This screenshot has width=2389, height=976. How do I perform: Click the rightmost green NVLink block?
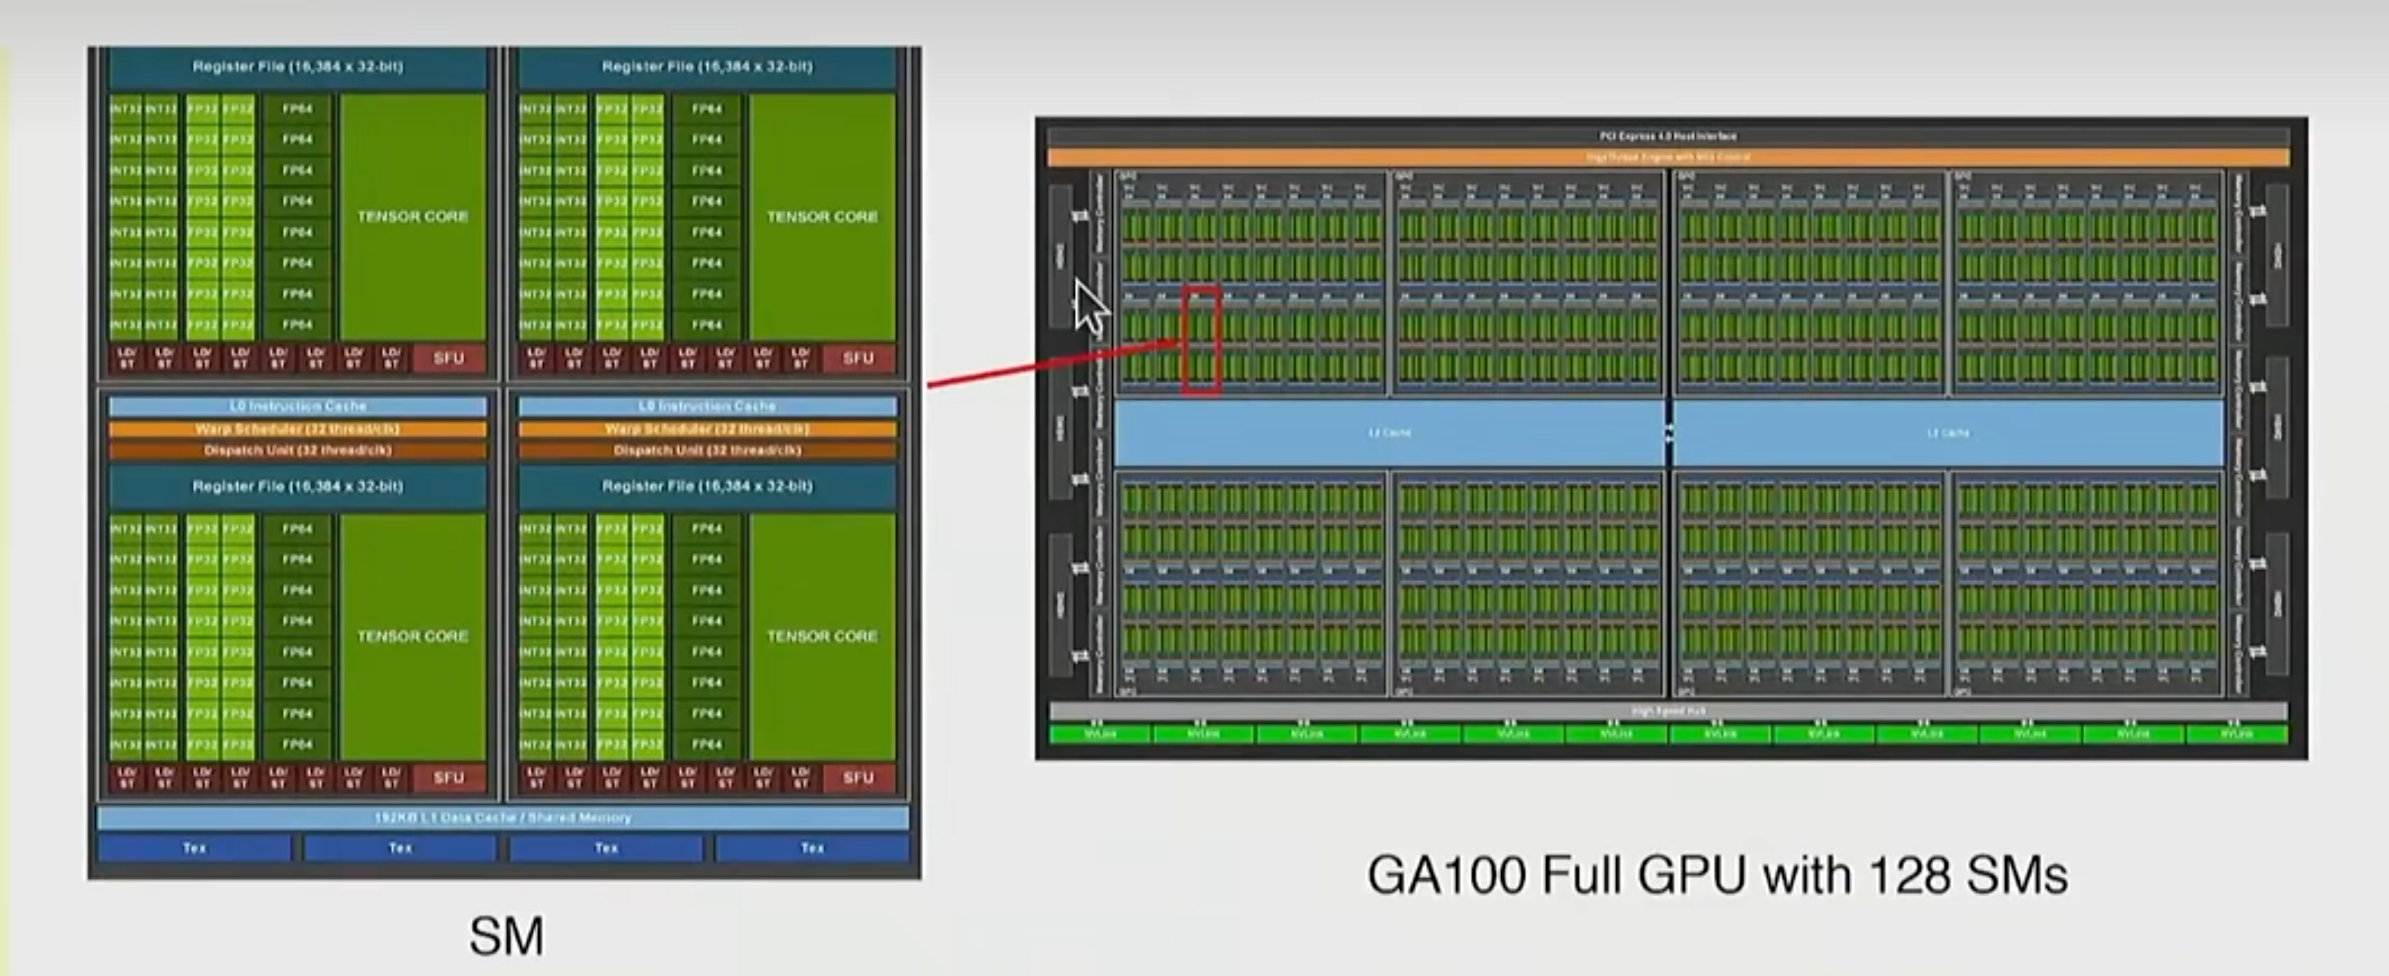coord(2237,734)
